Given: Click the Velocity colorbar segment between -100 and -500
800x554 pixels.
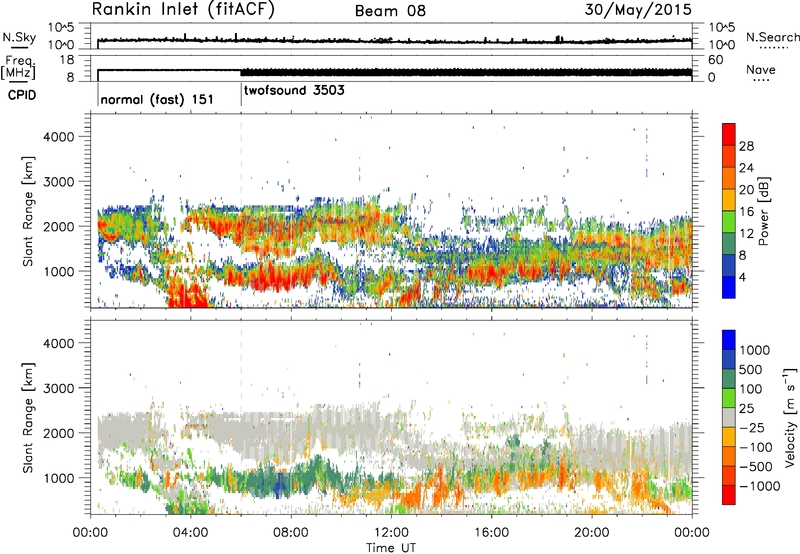Looking at the screenshot, I should pos(729,456).
